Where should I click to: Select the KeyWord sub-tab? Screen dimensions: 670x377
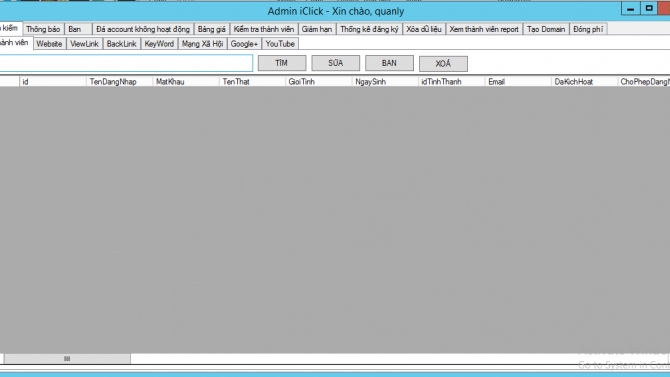[x=159, y=44]
